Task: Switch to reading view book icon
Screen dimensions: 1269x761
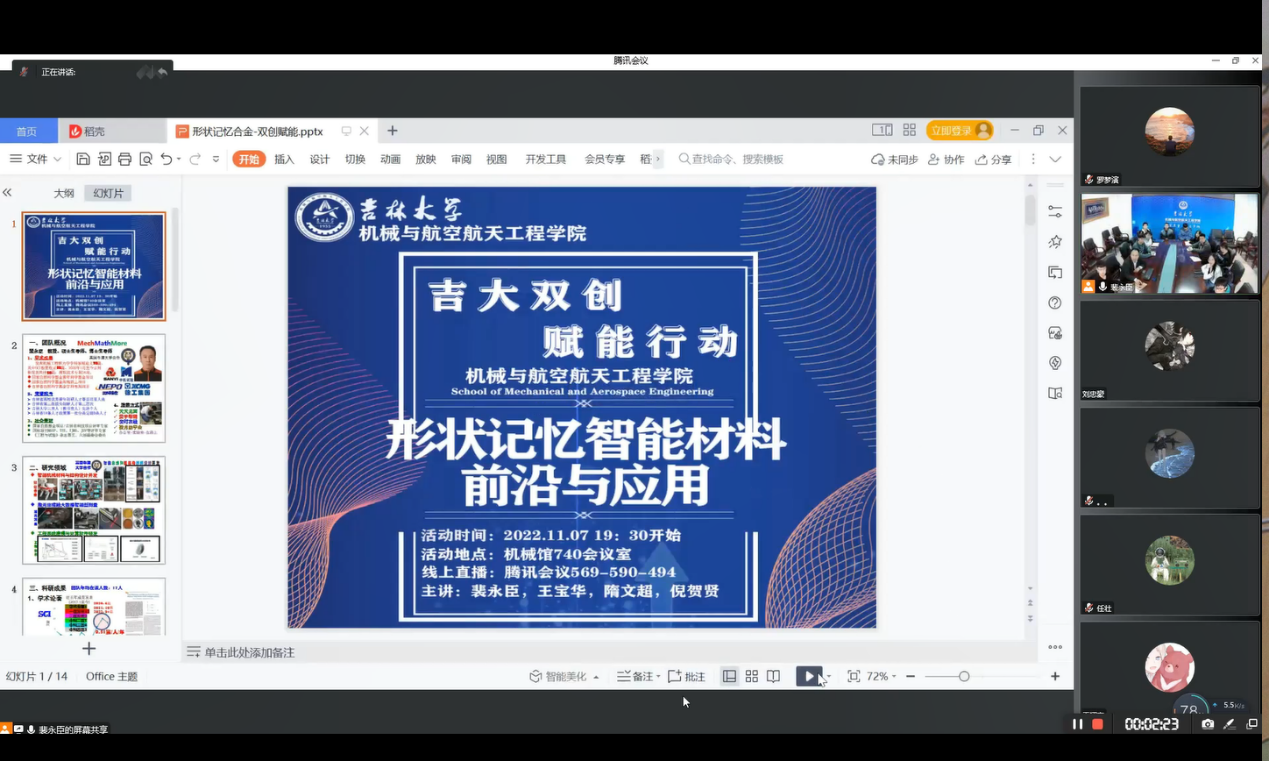Action: (x=774, y=677)
